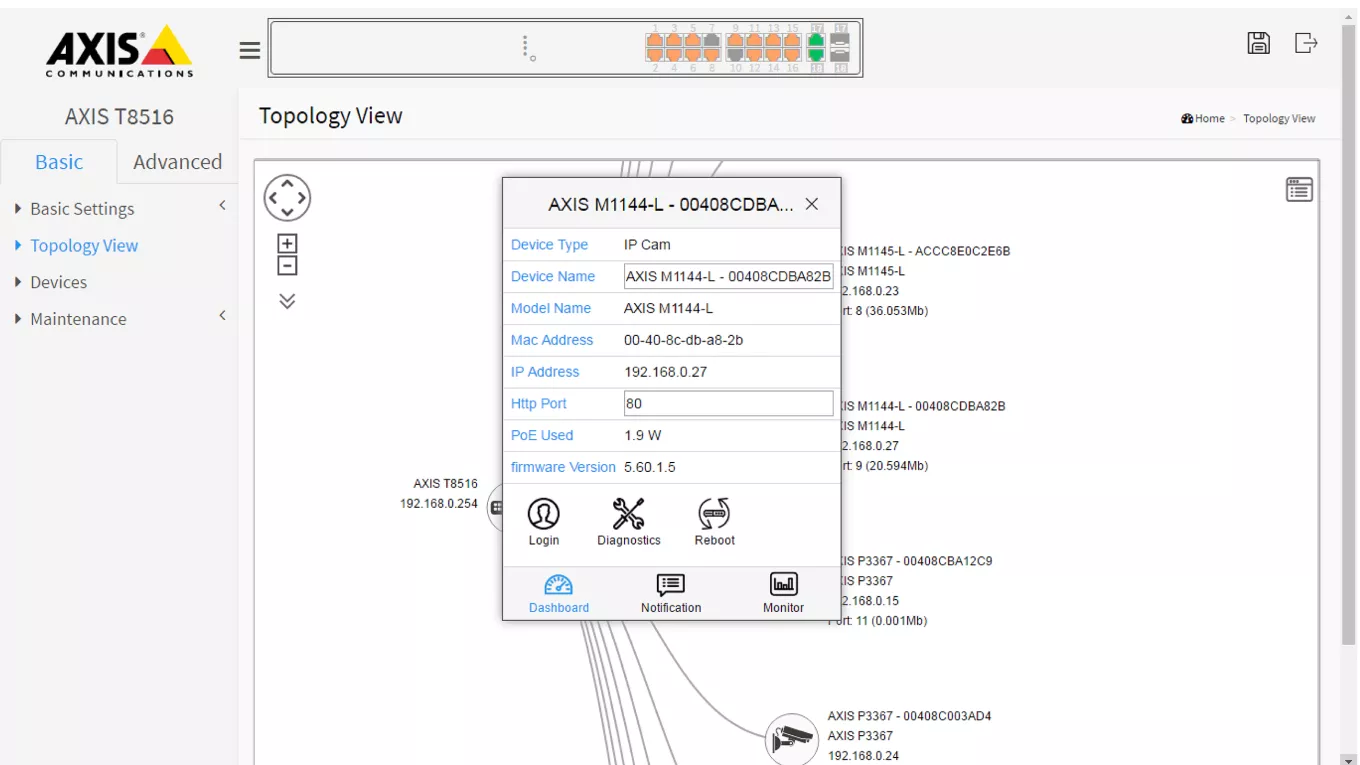
Task: Click the pan navigation control
Action: [x=287, y=198]
